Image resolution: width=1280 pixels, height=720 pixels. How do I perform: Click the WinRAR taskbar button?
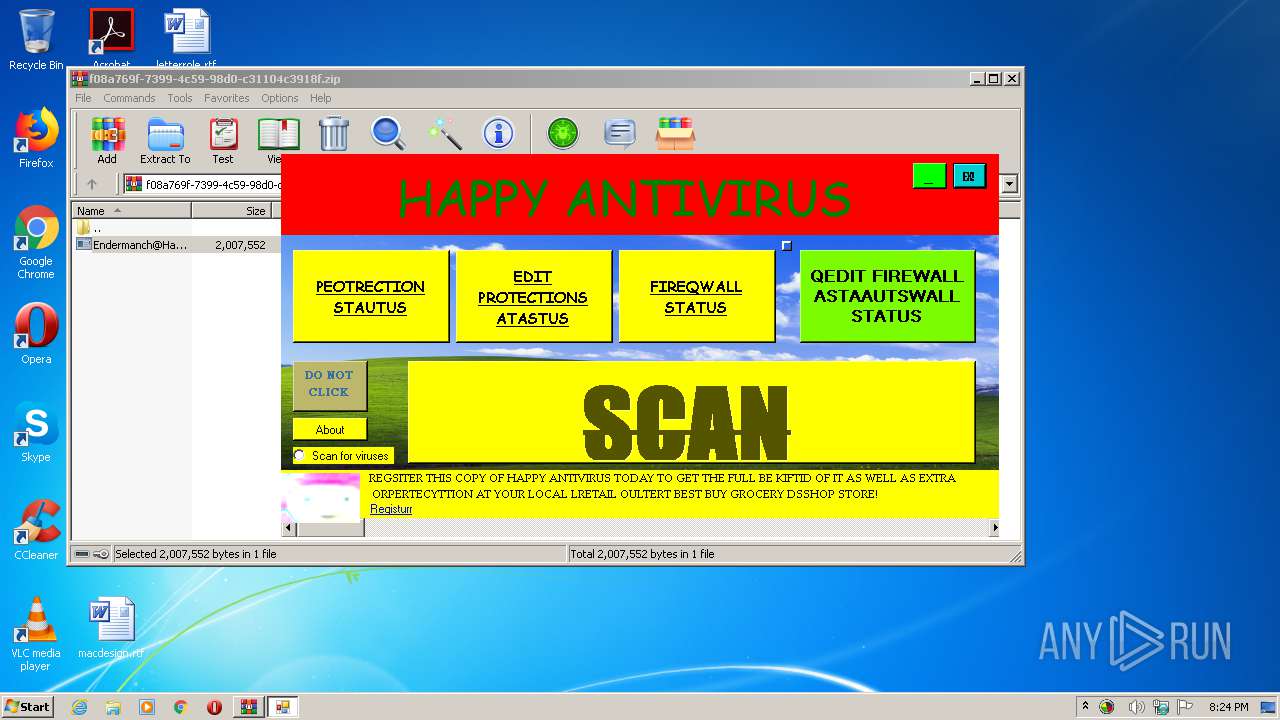[248, 707]
